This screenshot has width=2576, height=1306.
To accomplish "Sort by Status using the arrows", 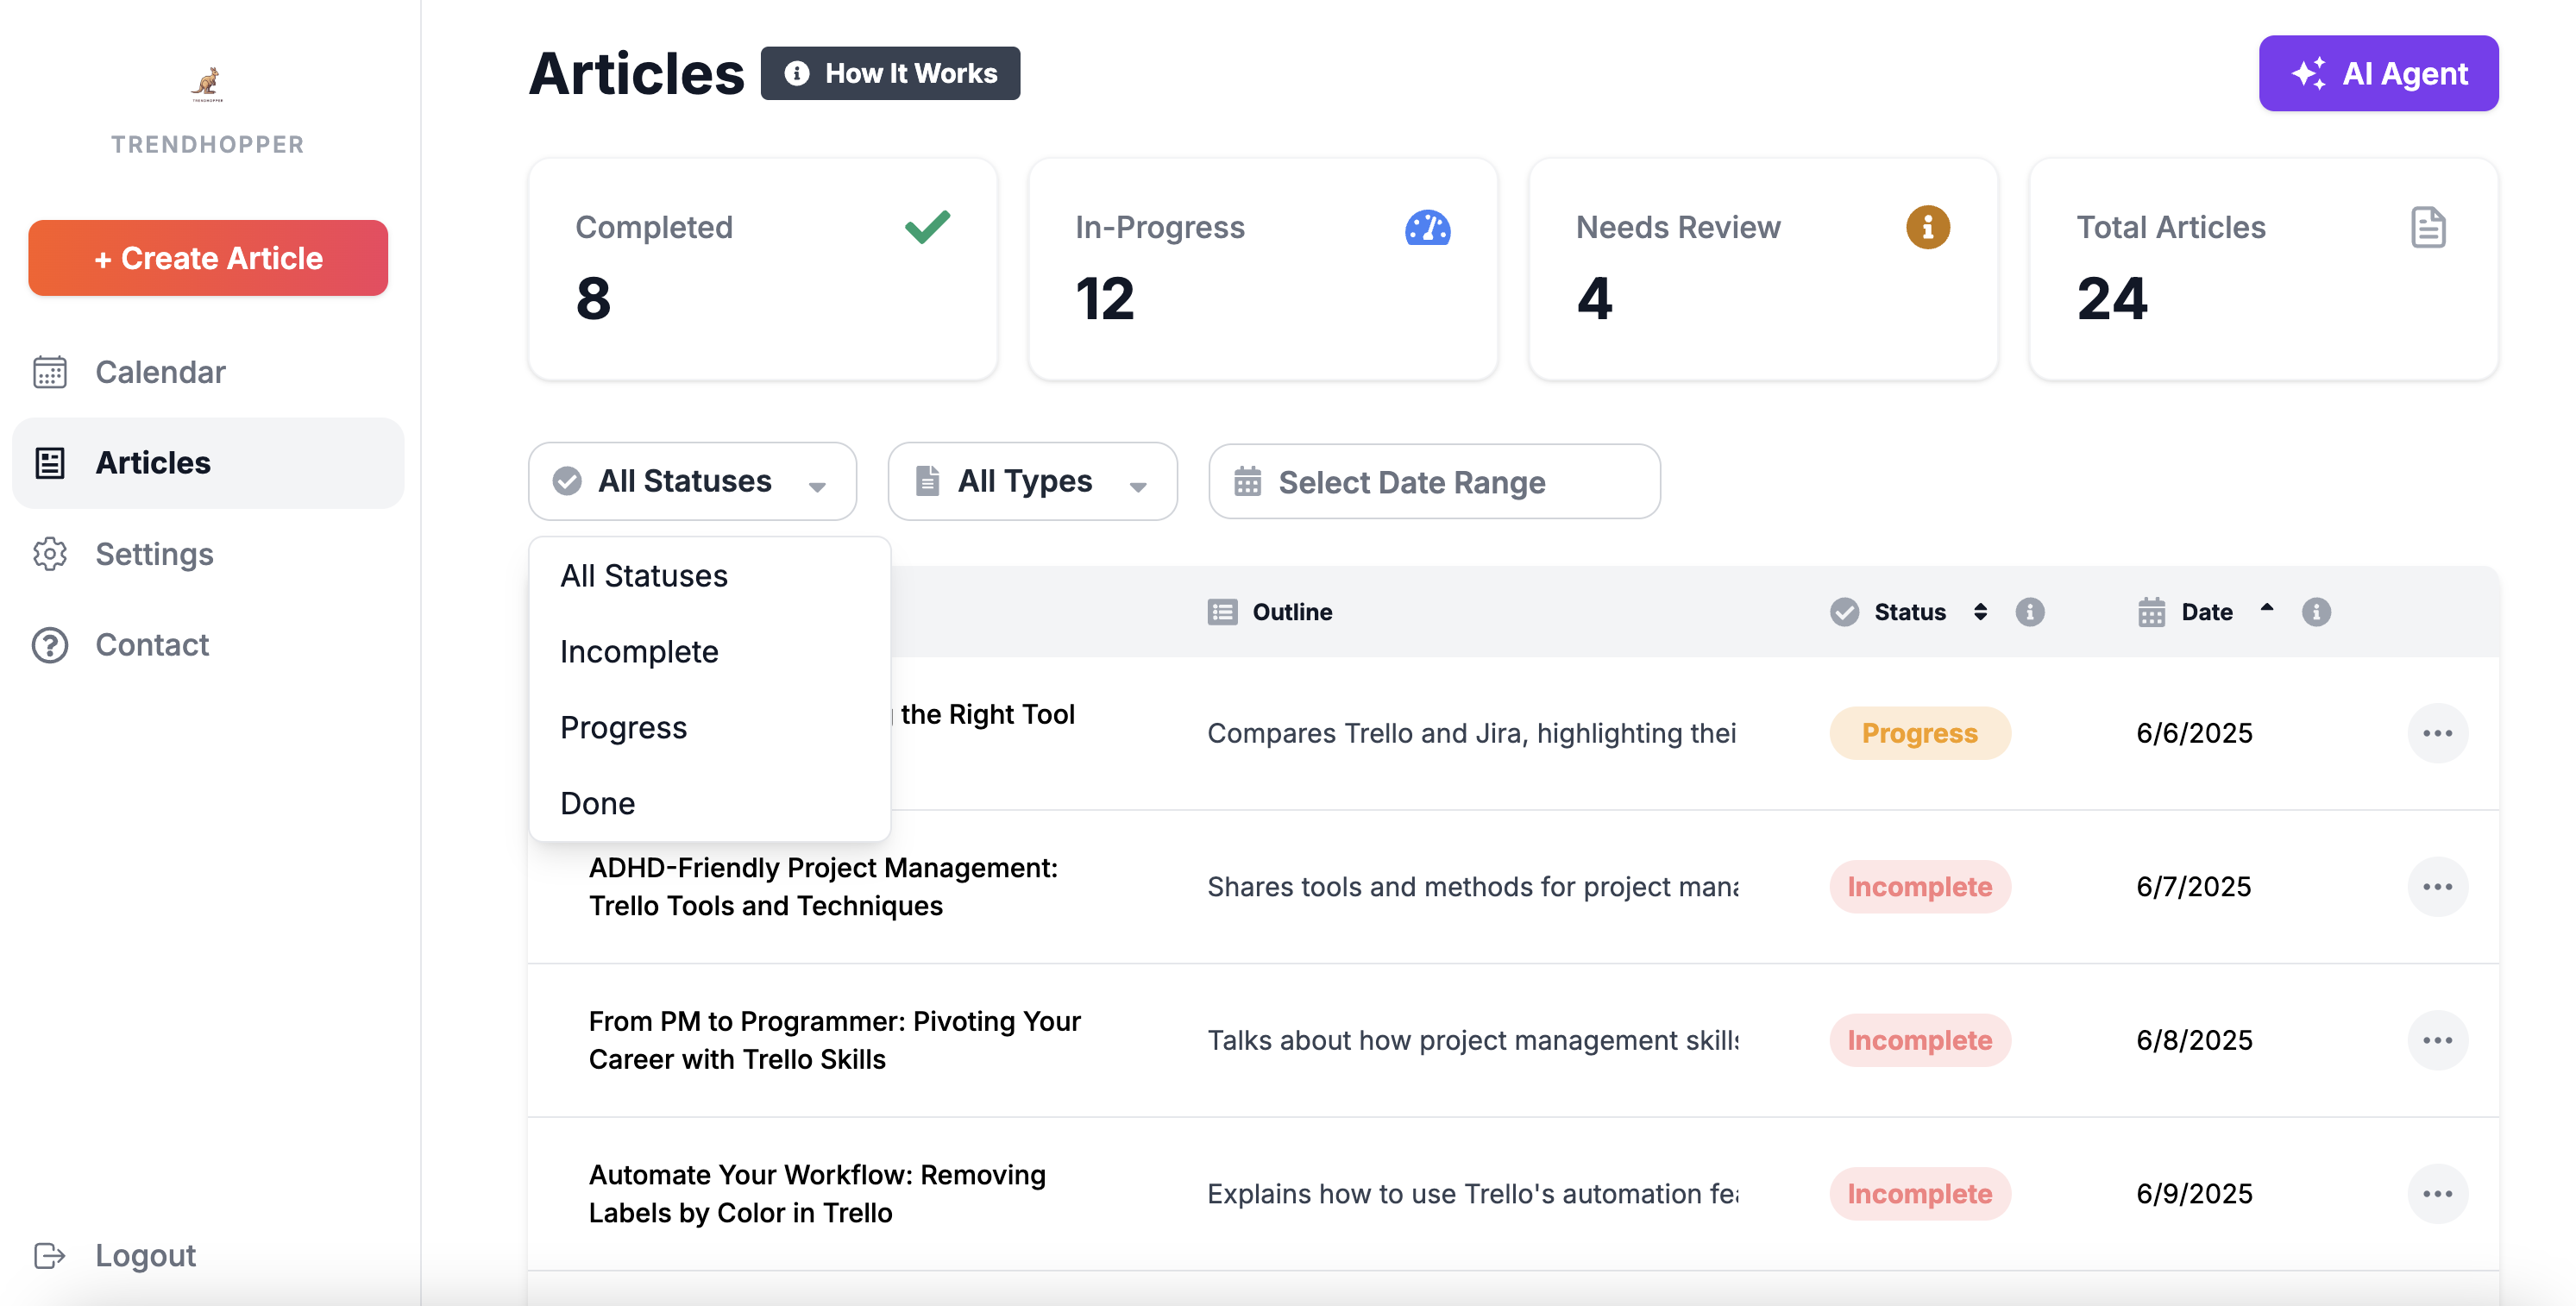I will click(x=1980, y=612).
